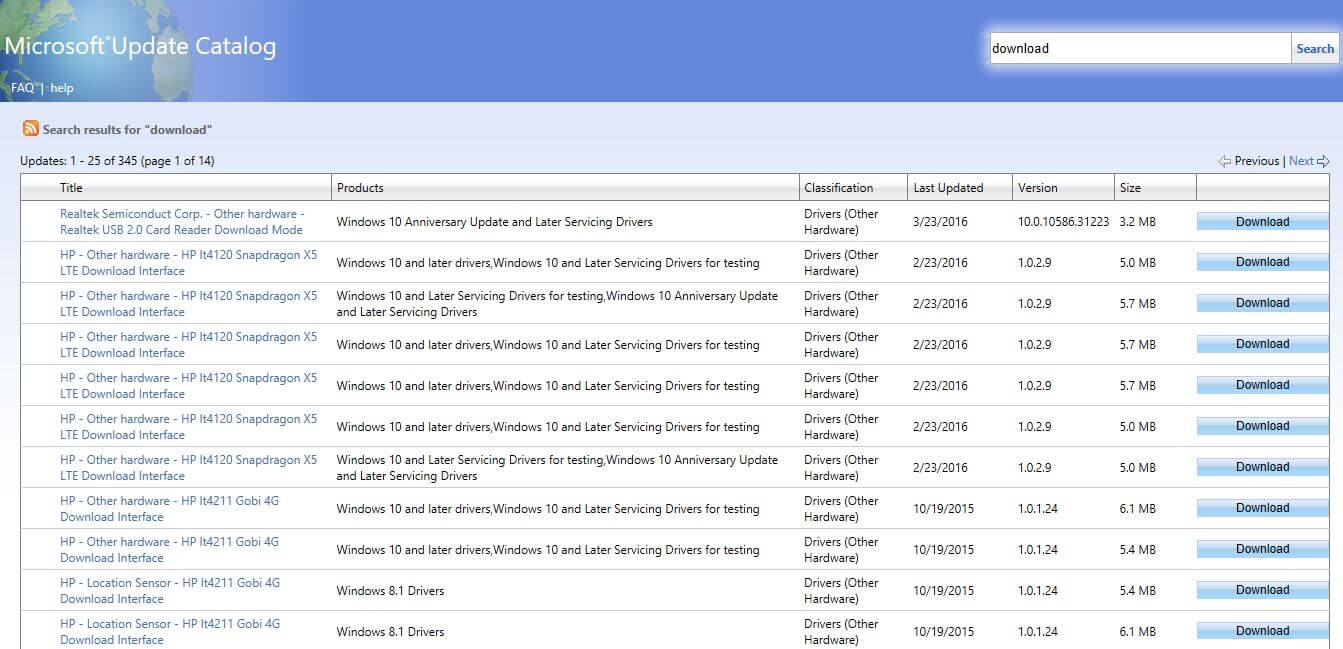Sort results by Version column header
1343x649 pixels.
point(1037,188)
